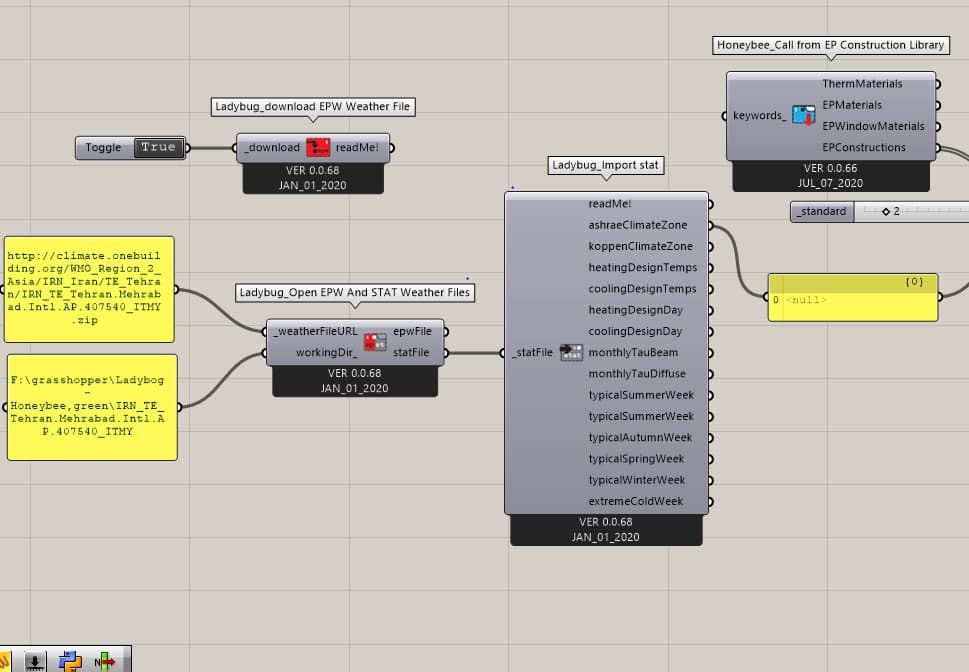This screenshot has width=969, height=672.
Task: Click the "monthlyTauBeam" output text
Action: tap(633, 352)
